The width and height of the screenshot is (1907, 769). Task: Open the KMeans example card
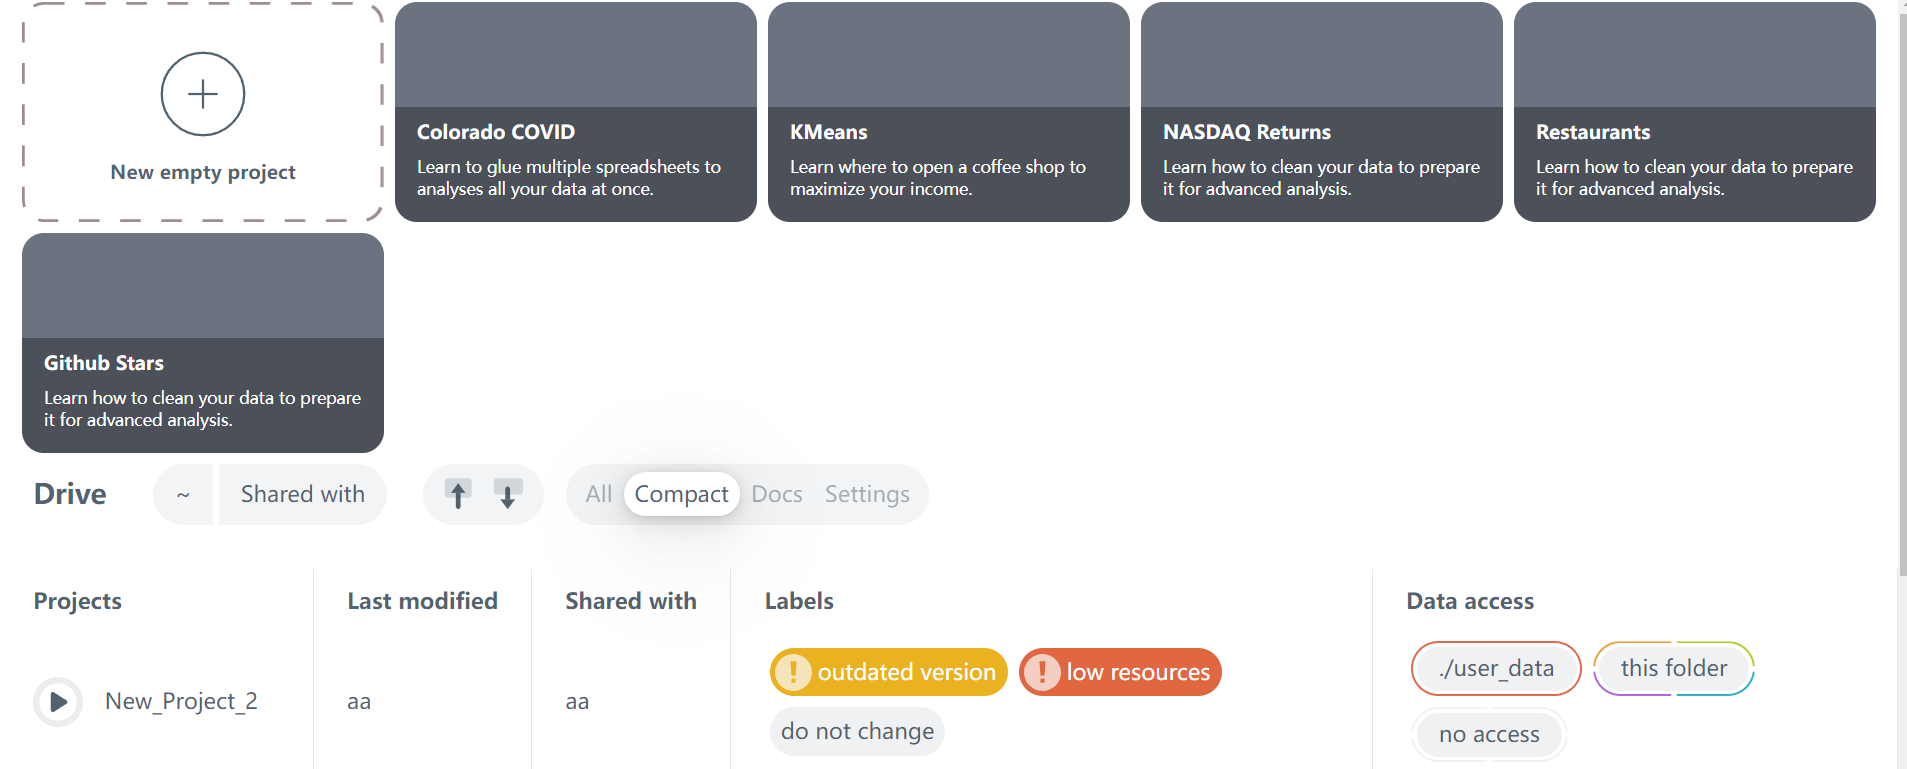(949, 112)
